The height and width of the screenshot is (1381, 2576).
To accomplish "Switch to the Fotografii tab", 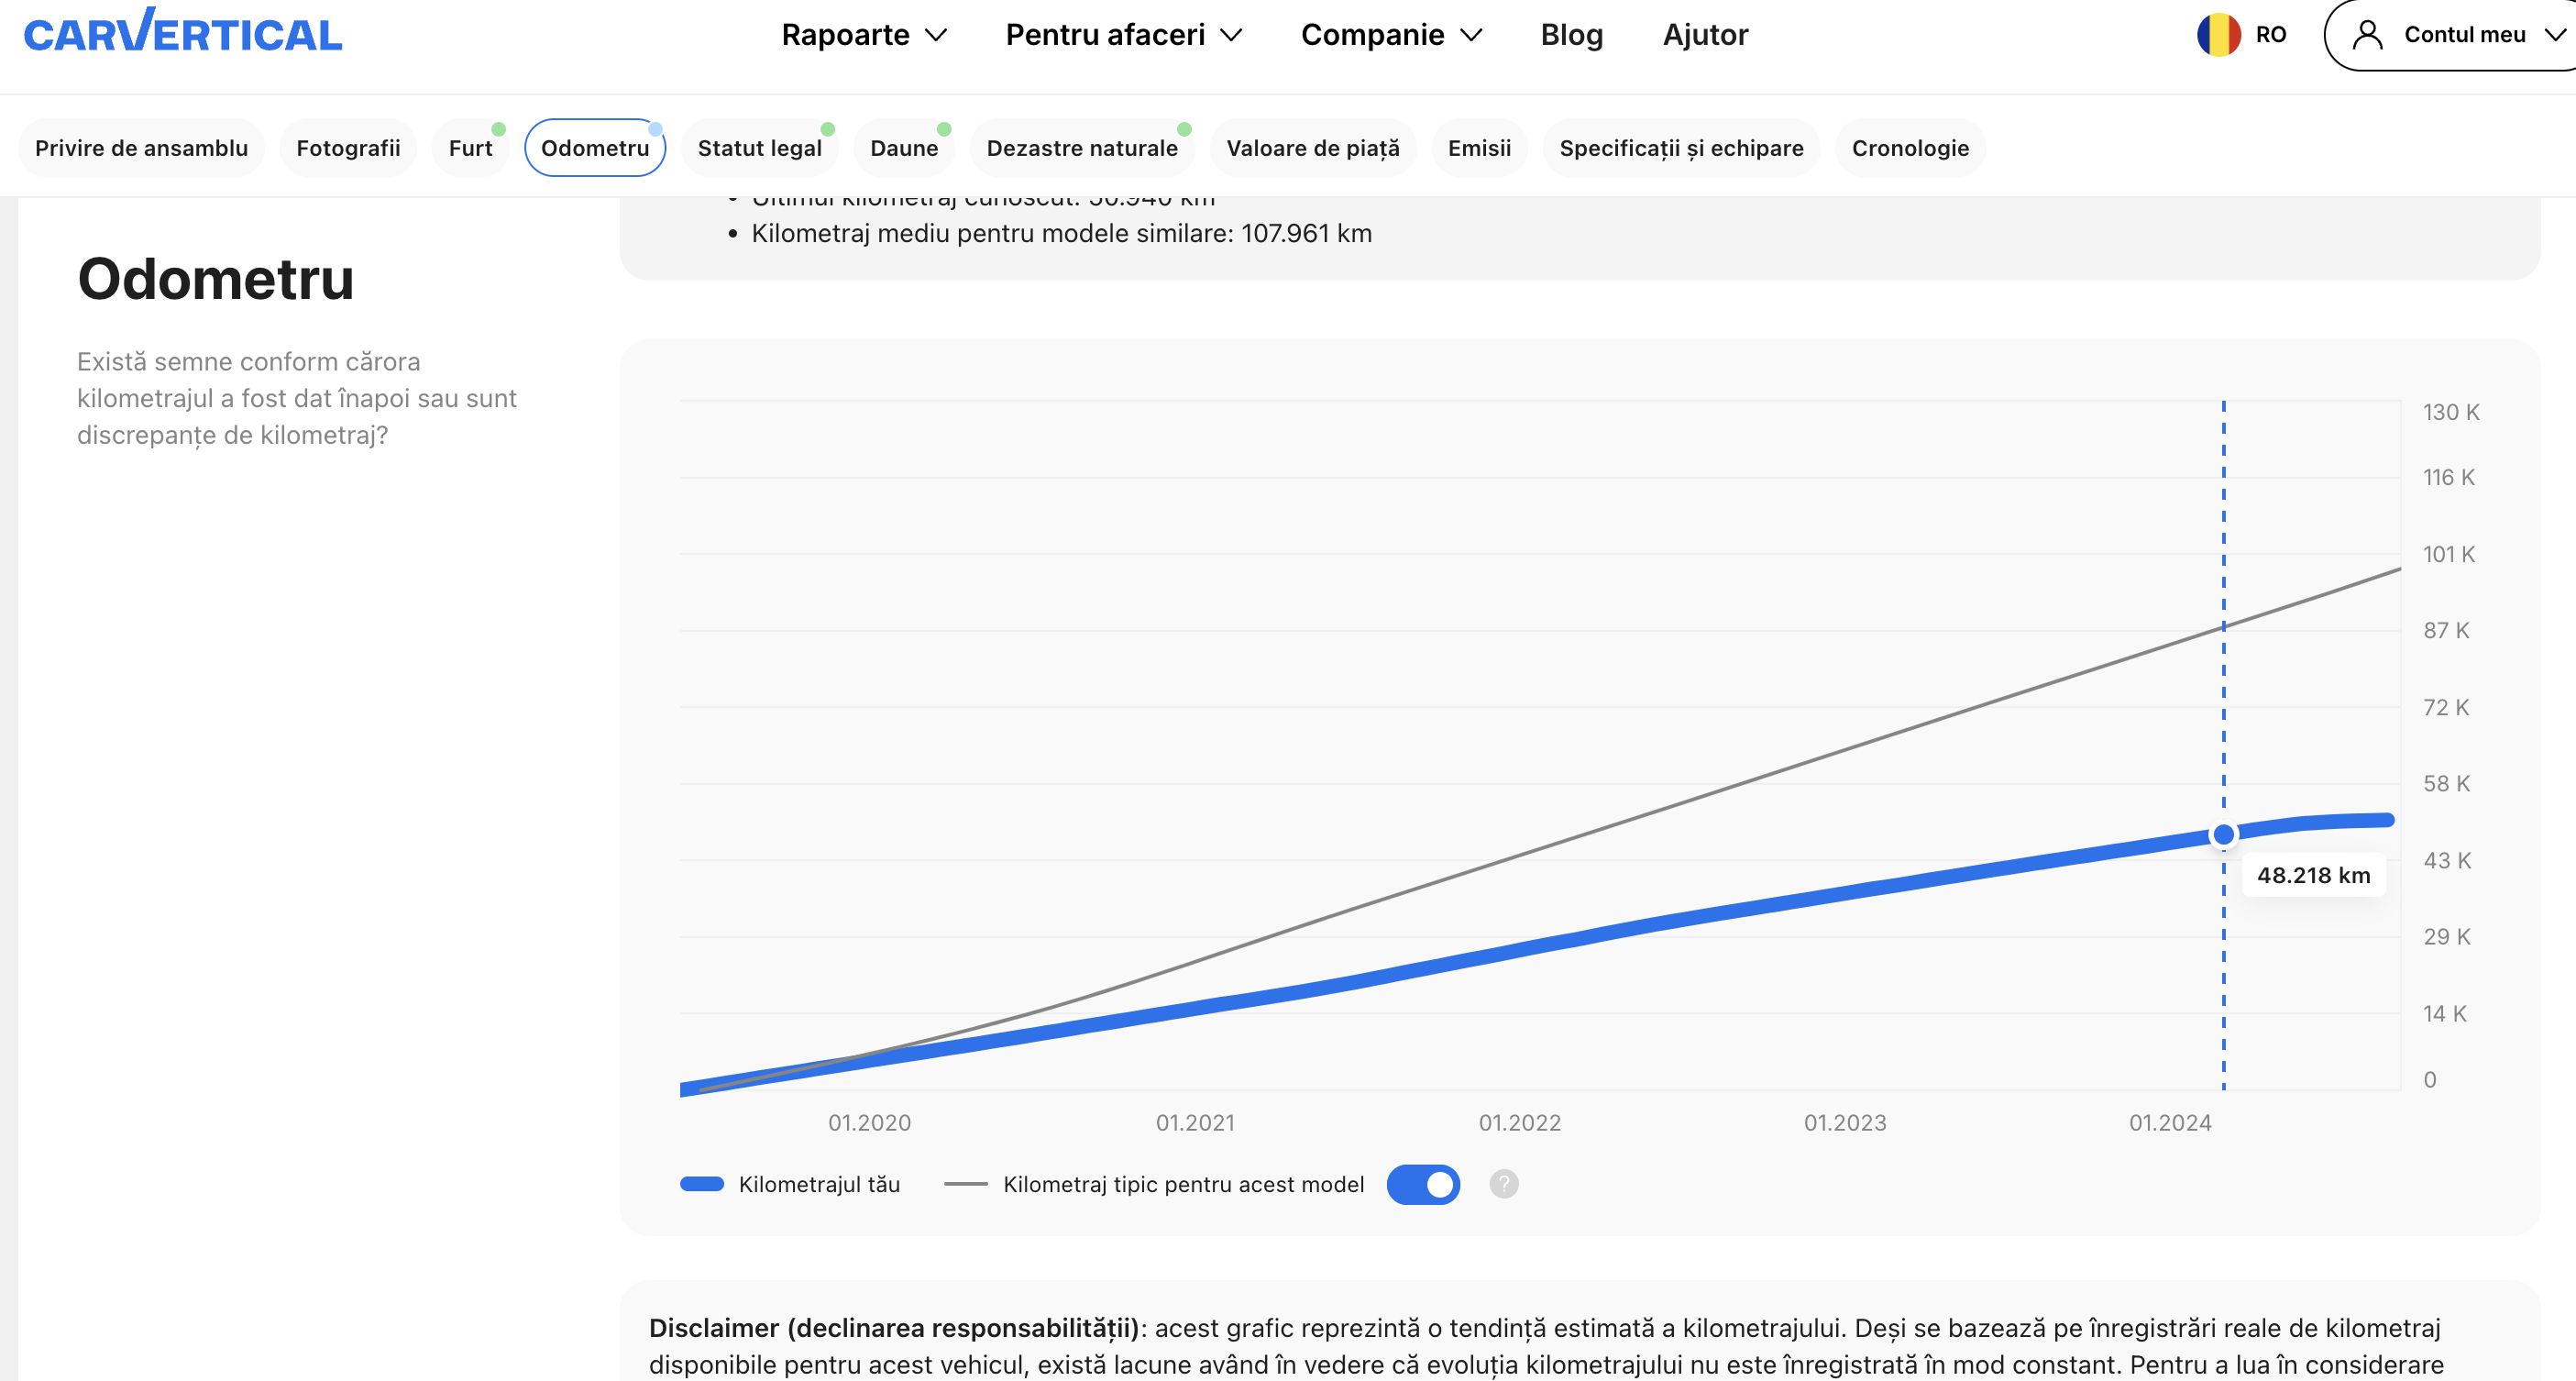I will 348,148.
